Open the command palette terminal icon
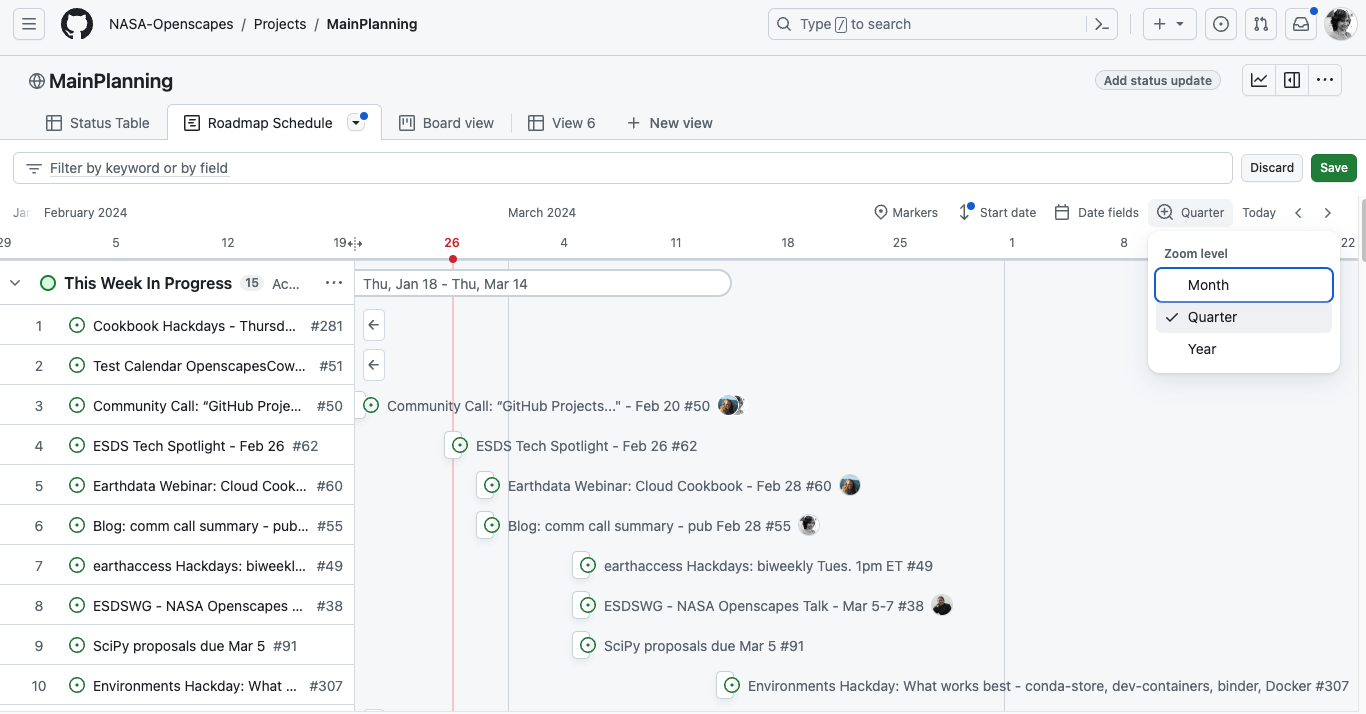Viewport: 1366px width, 714px height. (x=1101, y=24)
